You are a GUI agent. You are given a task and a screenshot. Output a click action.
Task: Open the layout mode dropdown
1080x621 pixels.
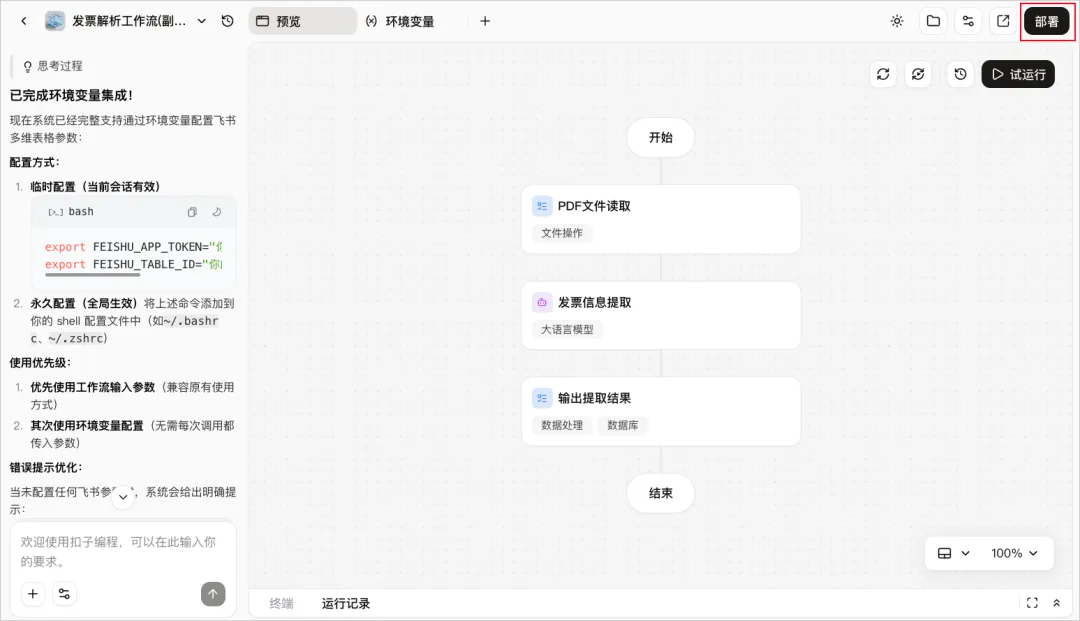[954, 554]
